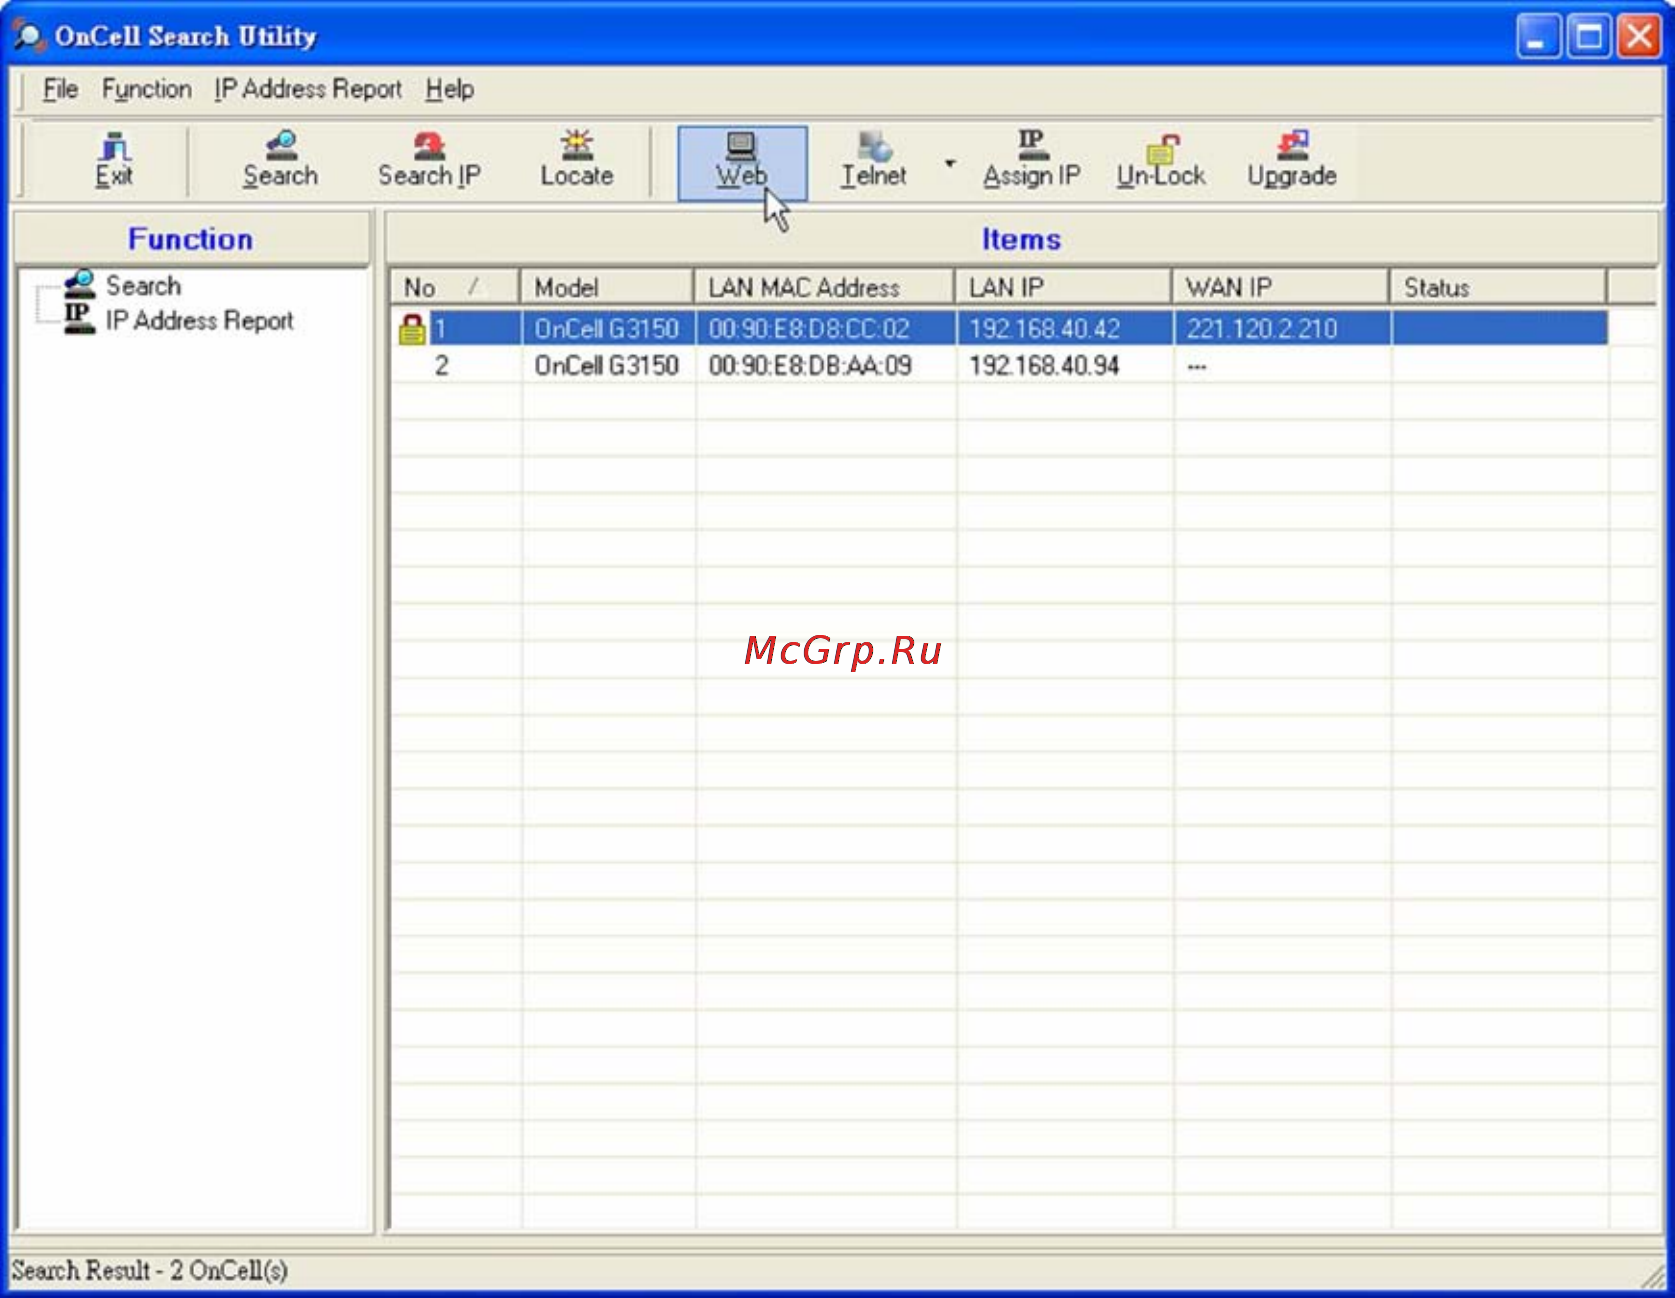Start a Search from the toolbar
Image resolution: width=1675 pixels, height=1298 pixels.
point(281,161)
